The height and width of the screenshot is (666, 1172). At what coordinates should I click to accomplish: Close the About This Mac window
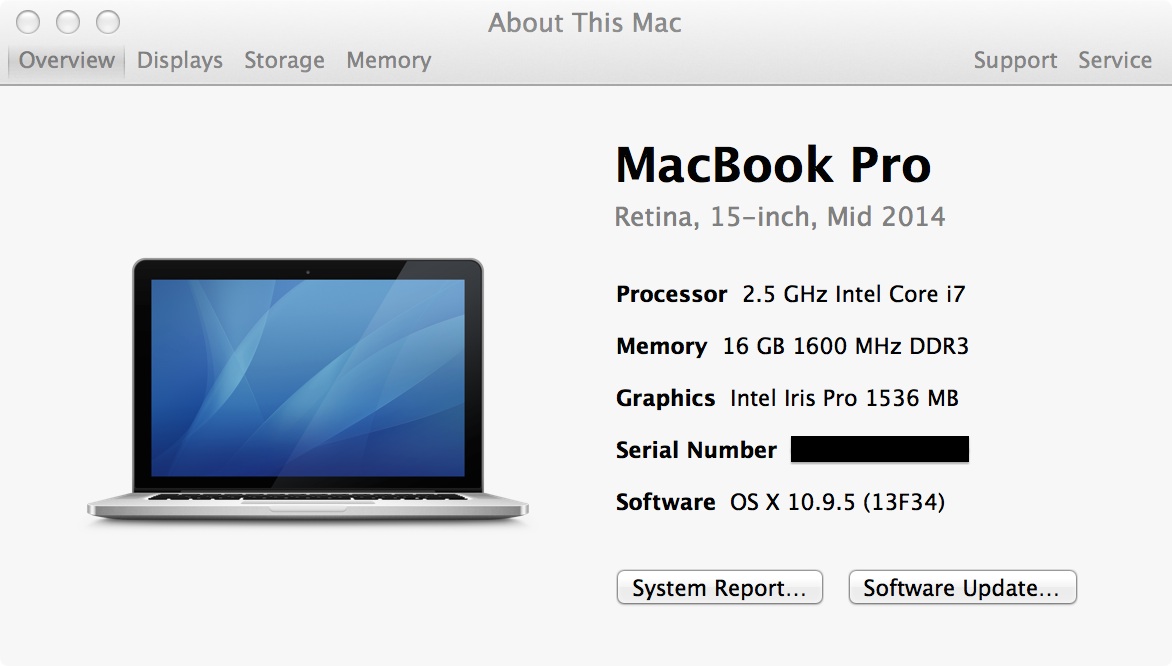tap(28, 22)
